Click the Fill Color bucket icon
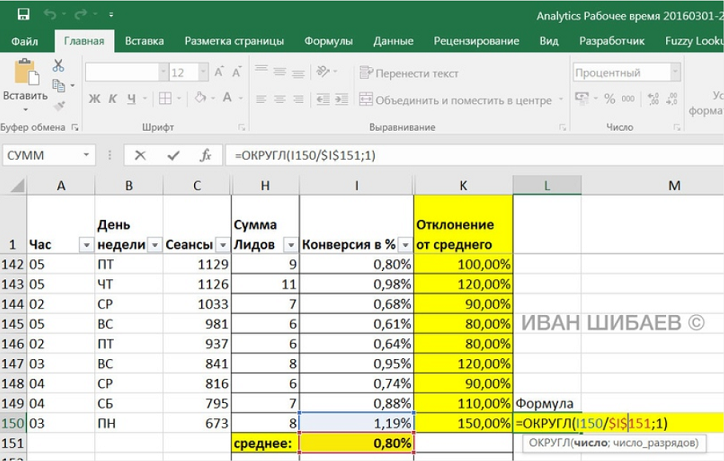Image resolution: width=724 pixels, height=461 pixels. click(200, 97)
